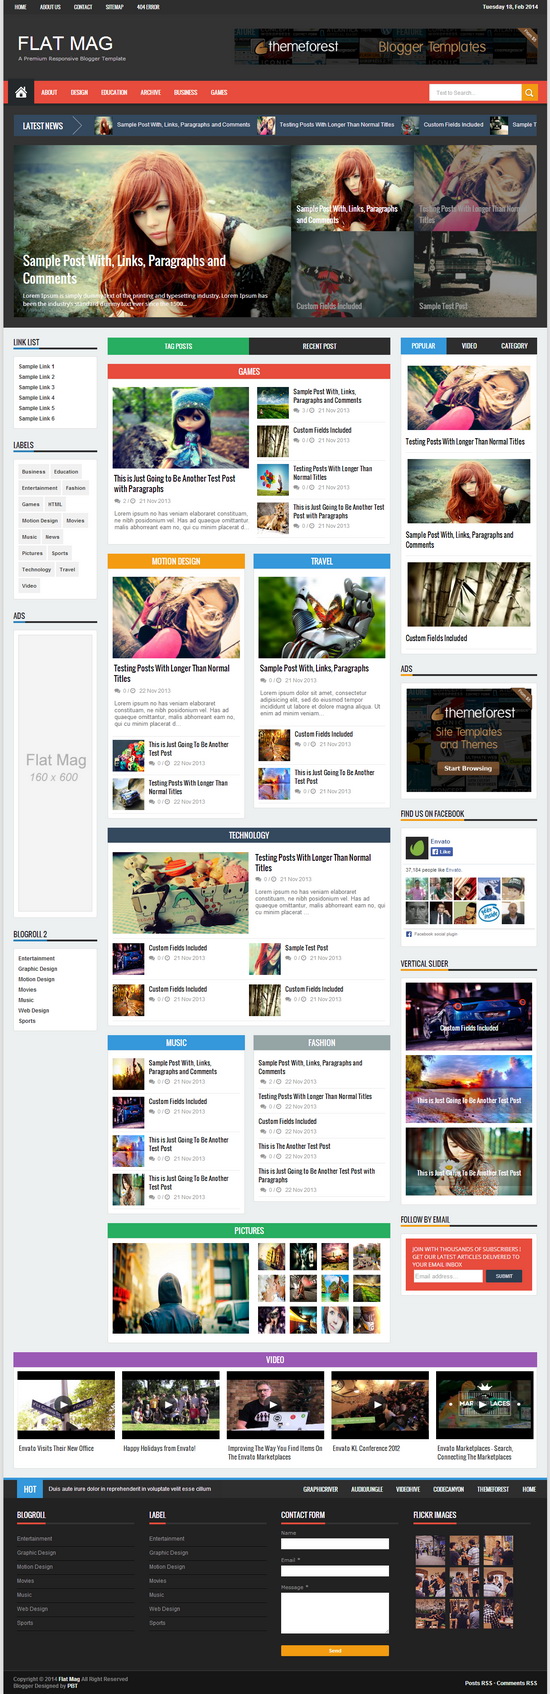Viewport: 550px width, 1694px height.
Task: Open the Games menu item
Action: click(x=219, y=92)
